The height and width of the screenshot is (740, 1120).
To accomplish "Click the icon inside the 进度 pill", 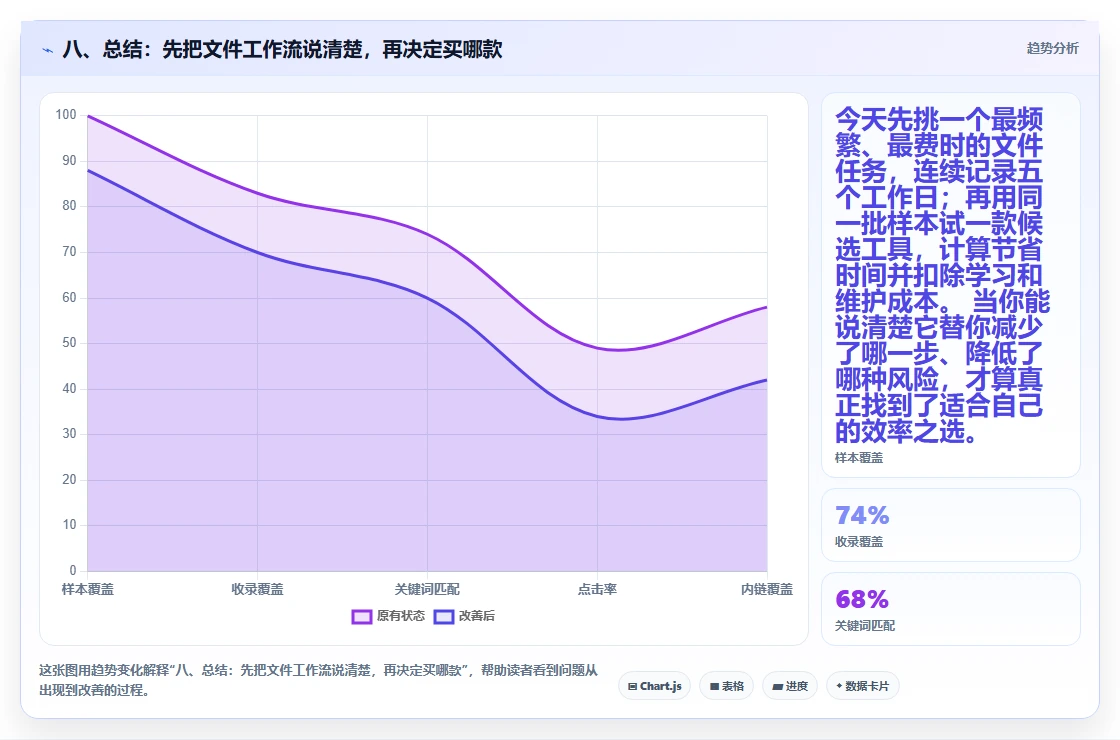I will (777, 686).
